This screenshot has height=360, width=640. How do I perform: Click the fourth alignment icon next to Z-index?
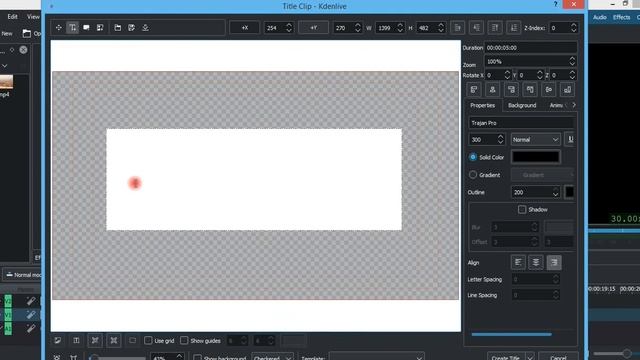[x=513, y=28]
